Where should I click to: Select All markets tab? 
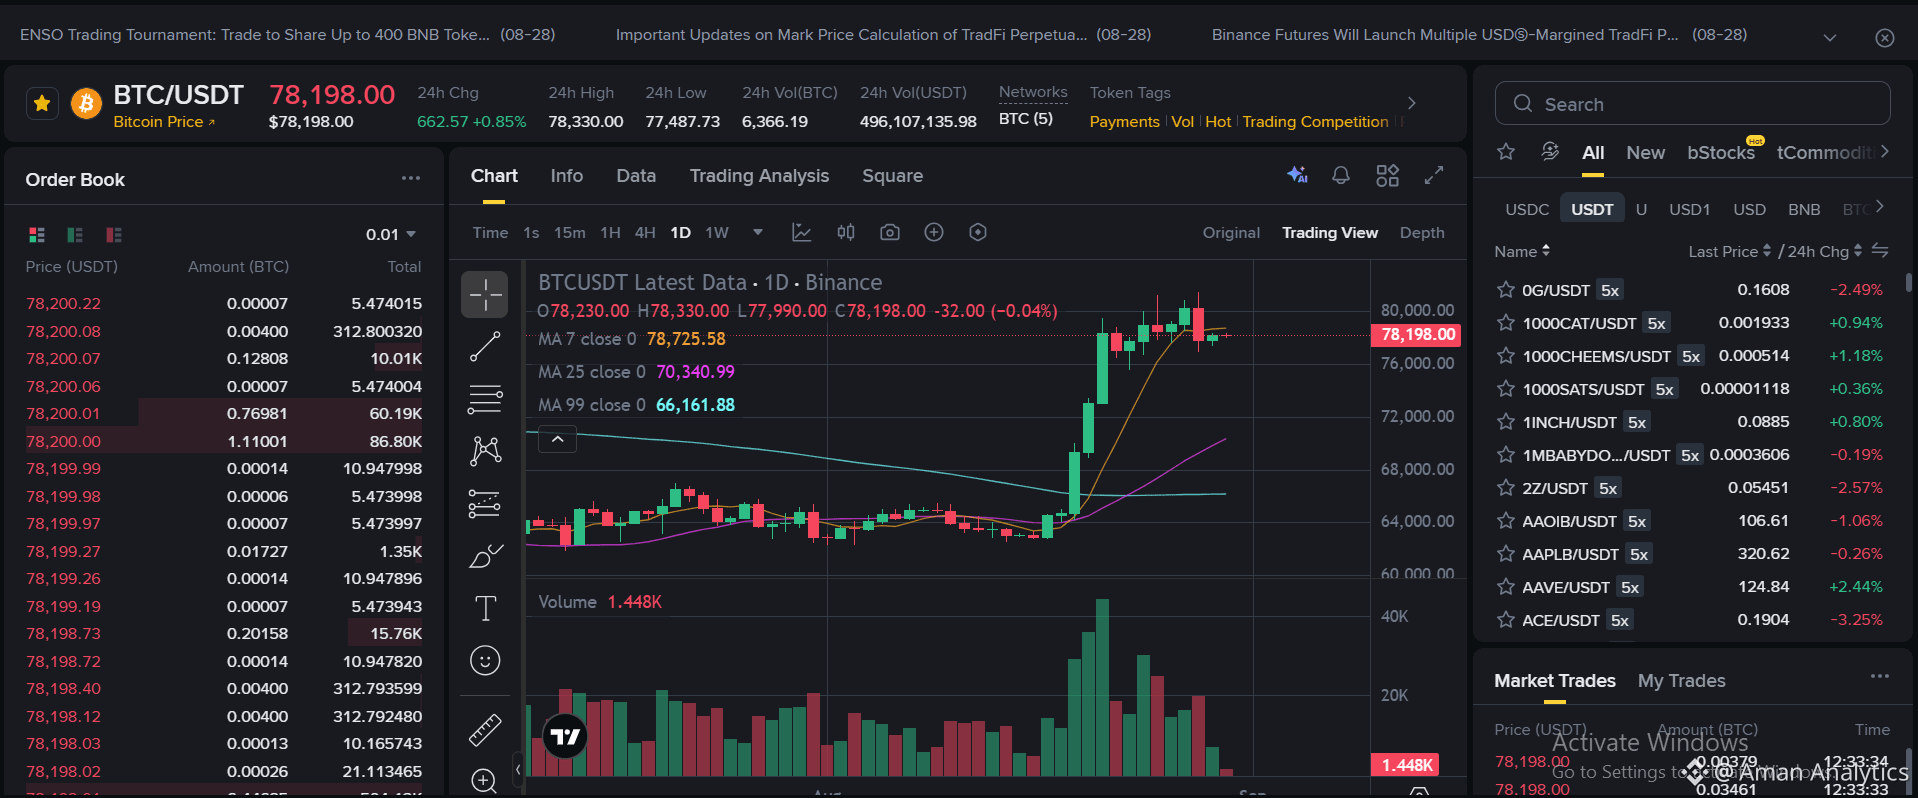(1593, 153)
